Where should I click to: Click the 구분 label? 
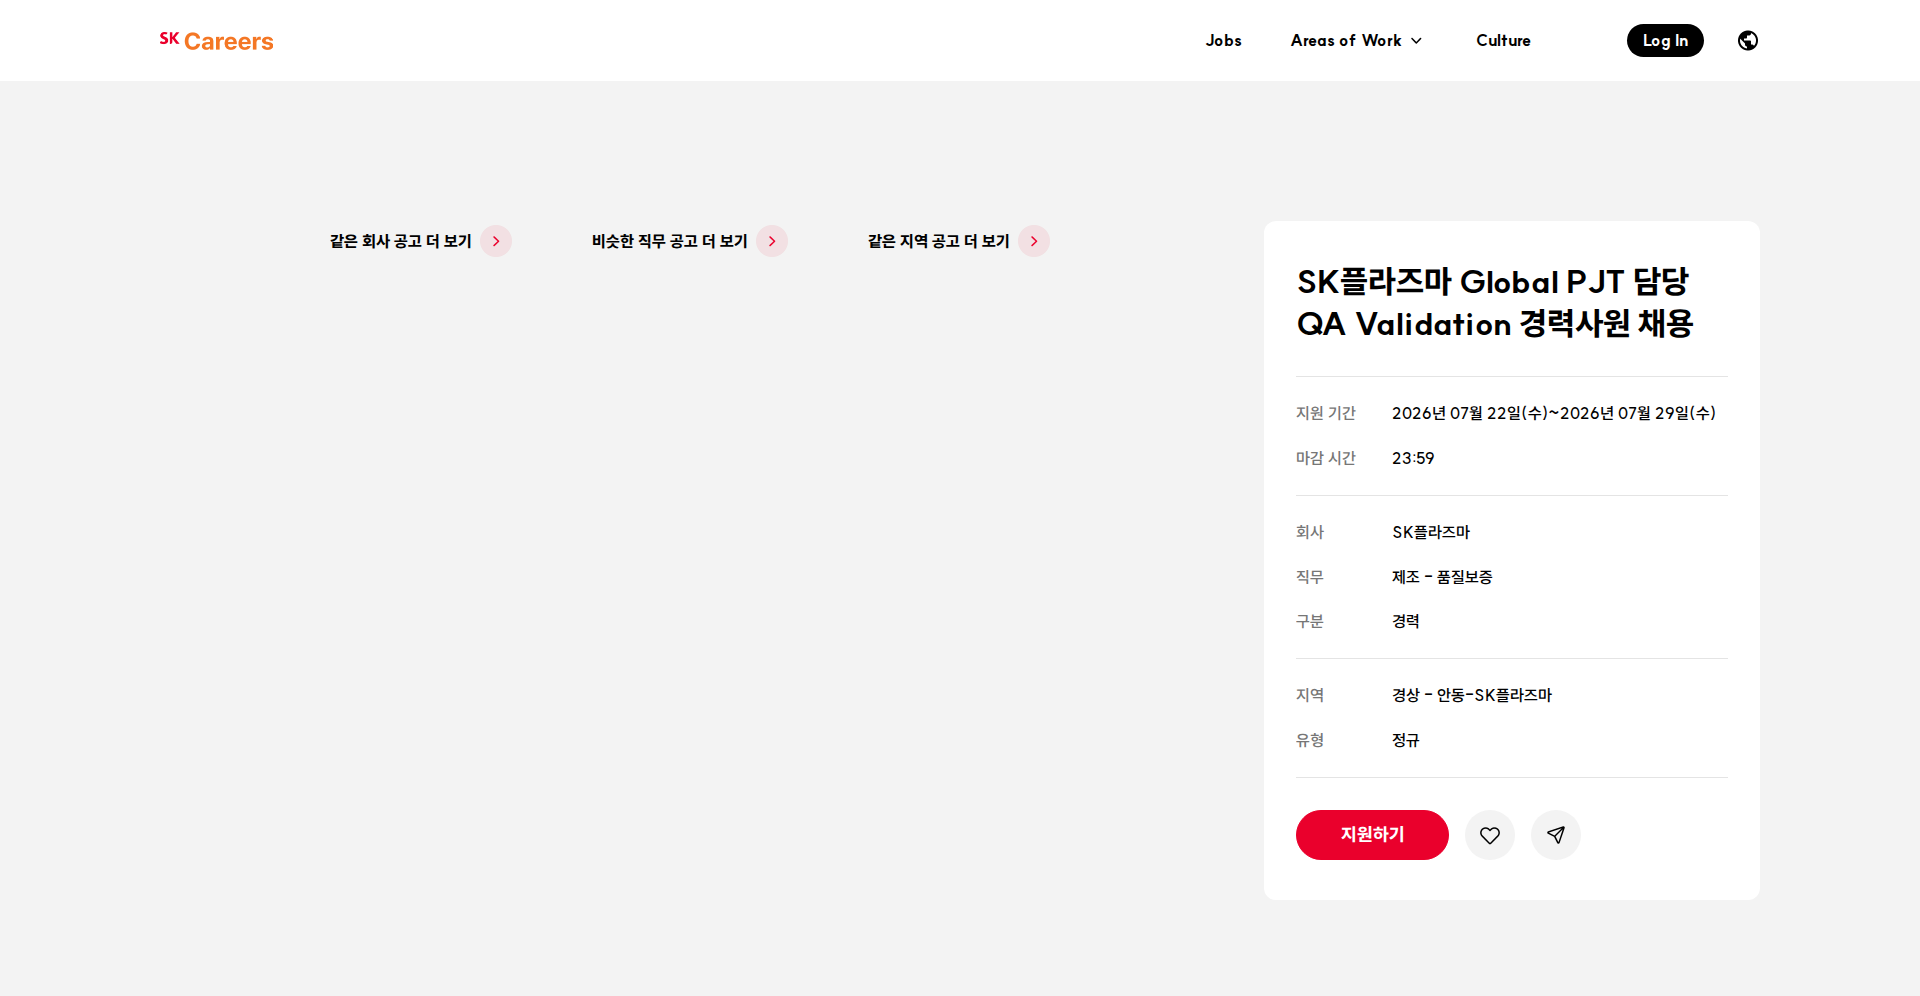1310,621
